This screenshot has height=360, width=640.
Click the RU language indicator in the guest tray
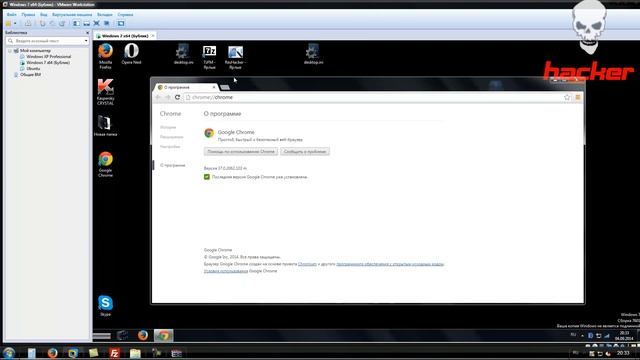(x=573, y=335)
